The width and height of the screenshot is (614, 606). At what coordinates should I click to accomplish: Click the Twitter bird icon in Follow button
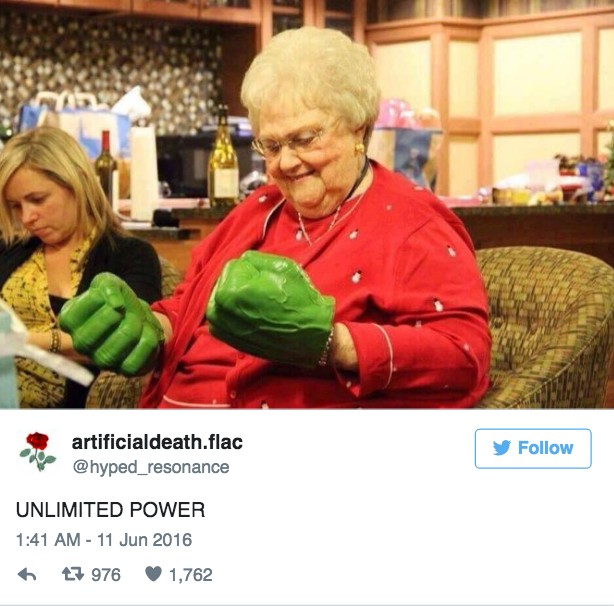(x=502, y=448)
